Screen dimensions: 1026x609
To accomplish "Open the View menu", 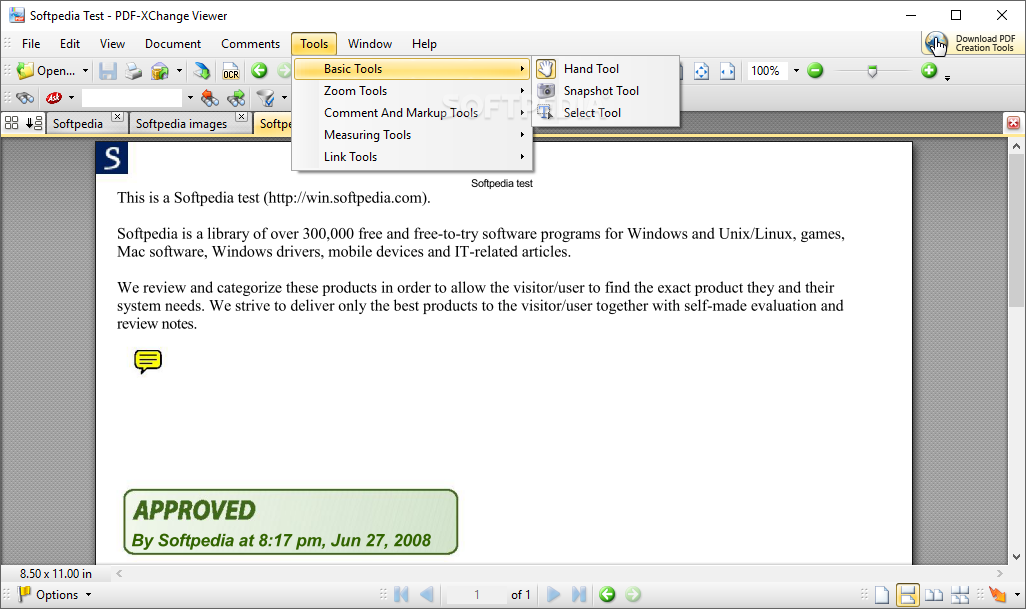I will (113, 44).
